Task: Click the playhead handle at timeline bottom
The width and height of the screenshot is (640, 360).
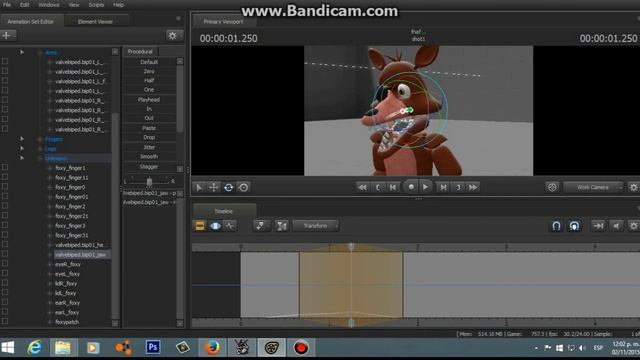Action: (x=351, y=323)
